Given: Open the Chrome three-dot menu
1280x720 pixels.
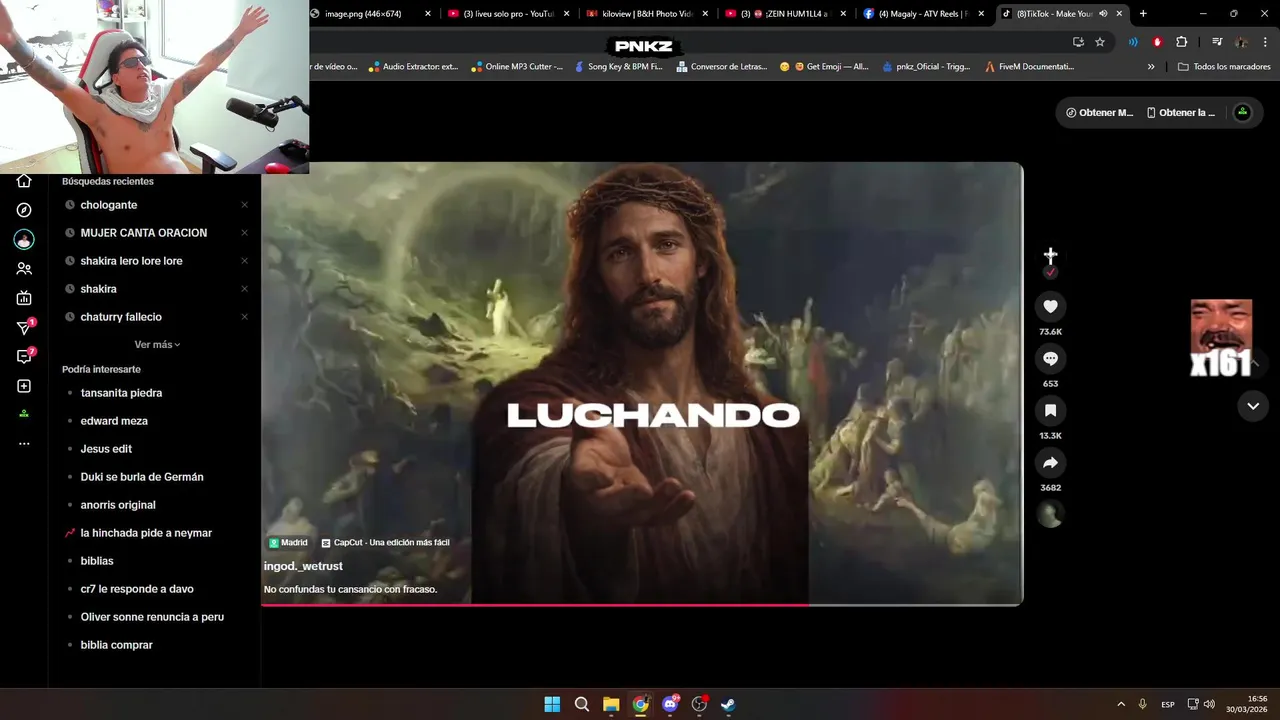Looking at the screenshot, I should [x=1265, y=42].
